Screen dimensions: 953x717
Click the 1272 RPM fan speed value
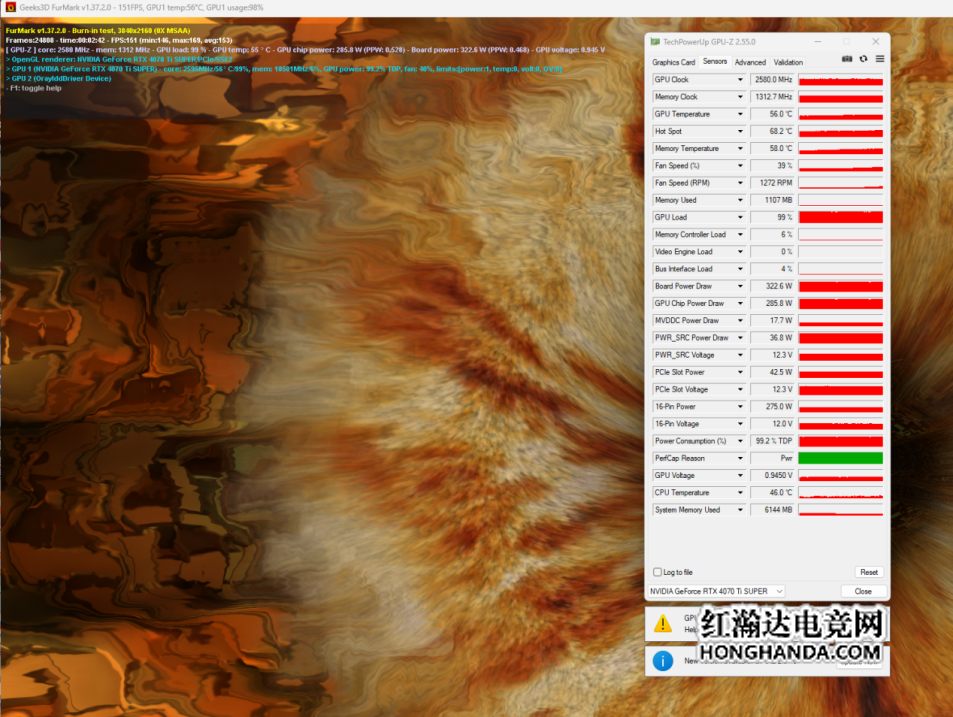(x=772, y=183)
